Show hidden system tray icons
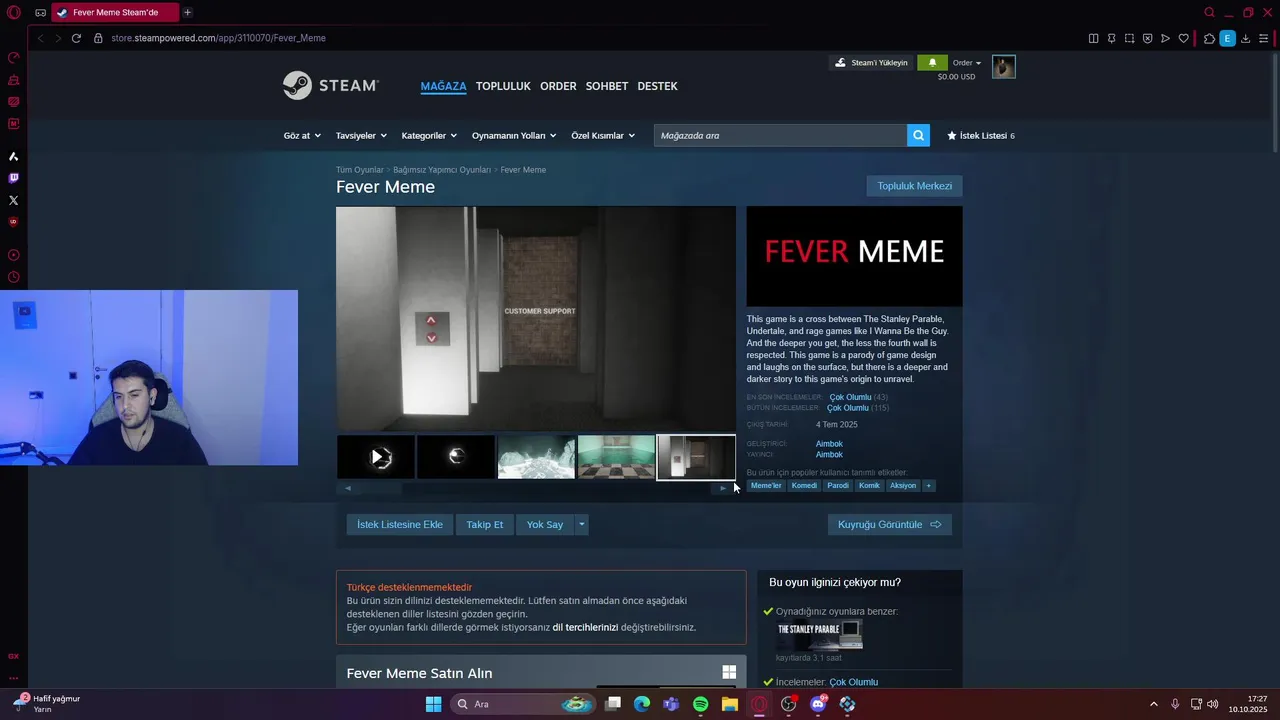The image size is (1280, 720). point(1153,704)
